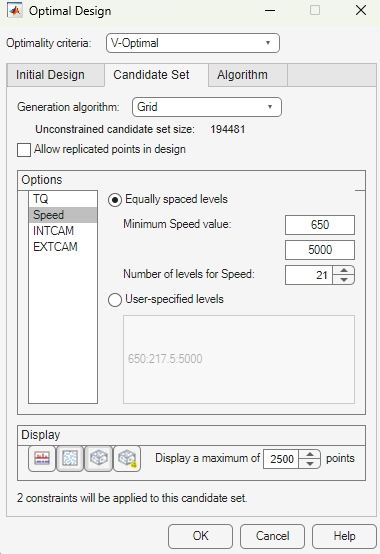Confirm with the OK button
Screen dimensions: 380x554
pyautogui.click(x=200, y=536)
